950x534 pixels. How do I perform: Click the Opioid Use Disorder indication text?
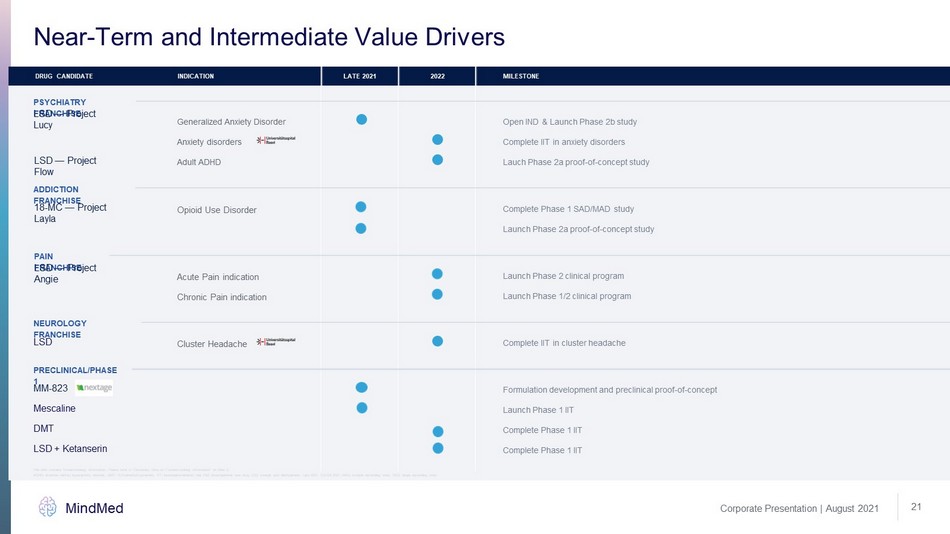click(x=216, y=210)
